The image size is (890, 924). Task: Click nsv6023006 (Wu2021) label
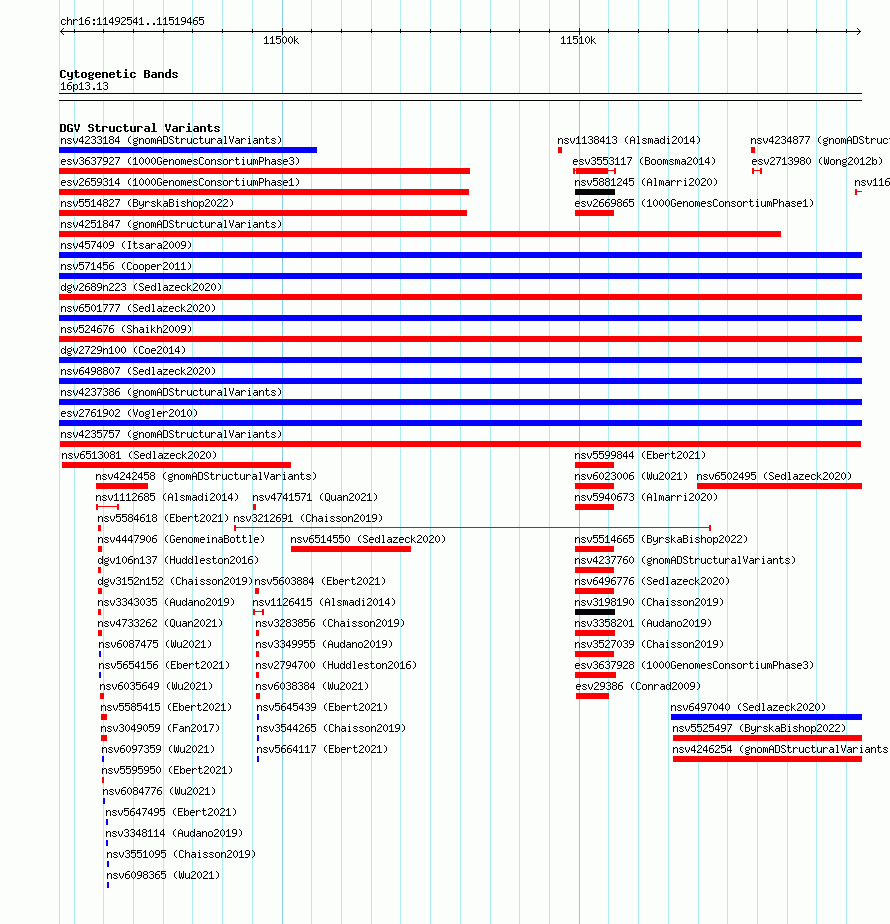pyautogui.click(x=631, y=476)
